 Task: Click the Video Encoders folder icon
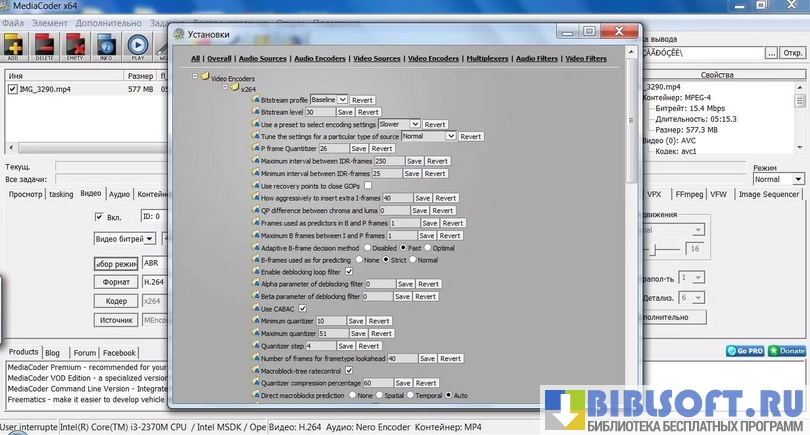(x=204, y=76)
